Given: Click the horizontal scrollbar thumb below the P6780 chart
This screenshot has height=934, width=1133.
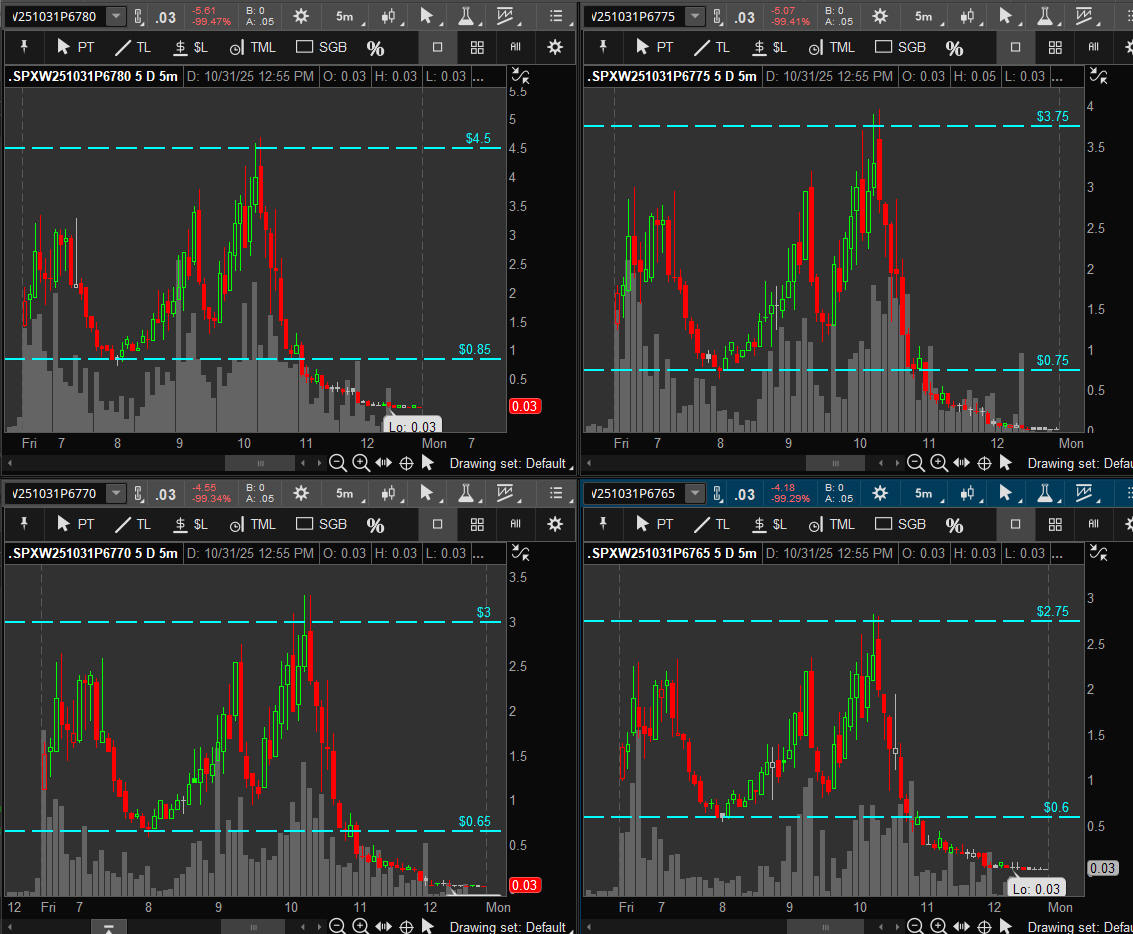Looking at the screenshot, I should pyautogui.click(x=260, y=463).
